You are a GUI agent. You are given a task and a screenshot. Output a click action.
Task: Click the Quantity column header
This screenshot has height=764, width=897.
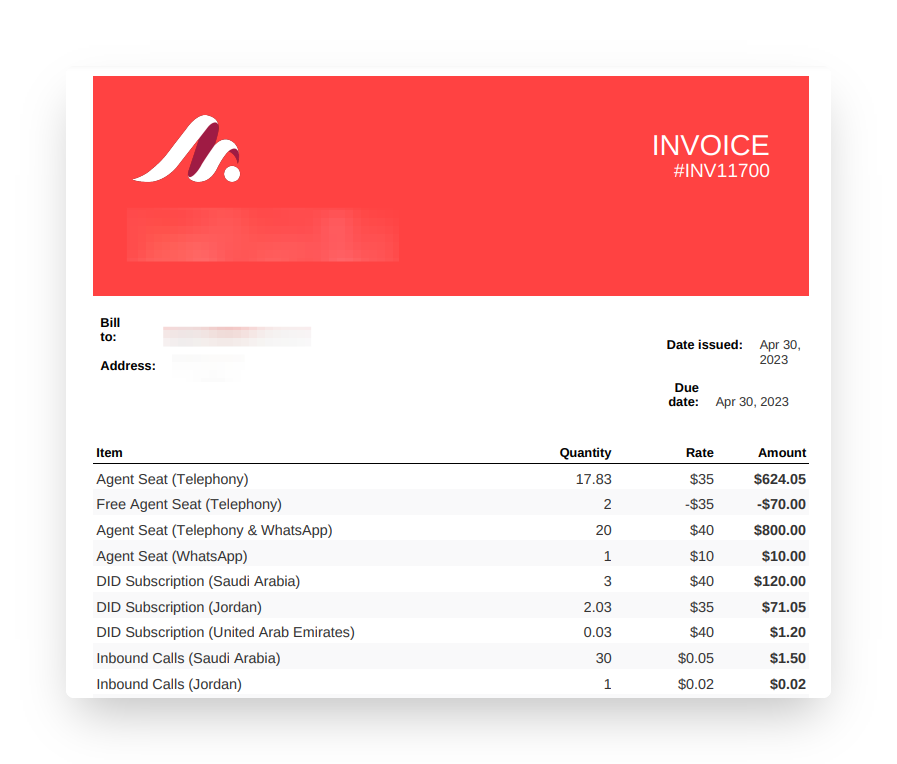585,452
